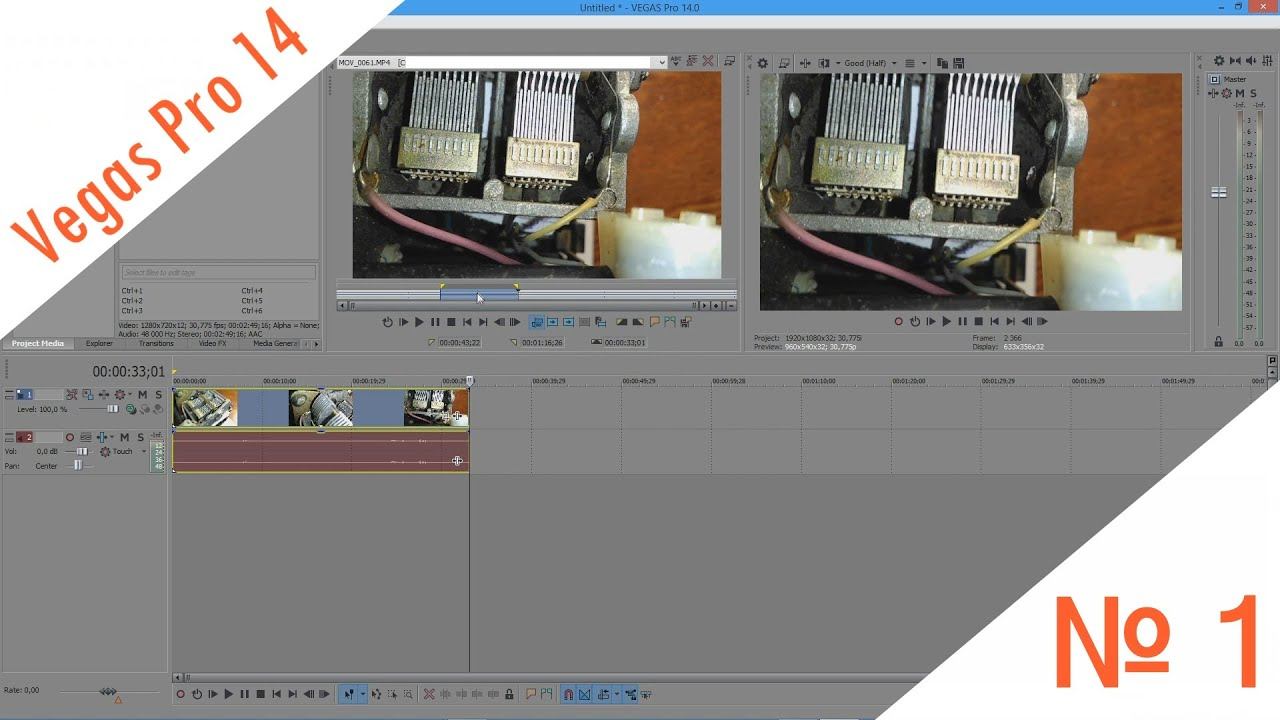Viewport: 1280px width, 720px height.
Task: Click the create subclip icon in Trimmer
Action: click(601, 322)
